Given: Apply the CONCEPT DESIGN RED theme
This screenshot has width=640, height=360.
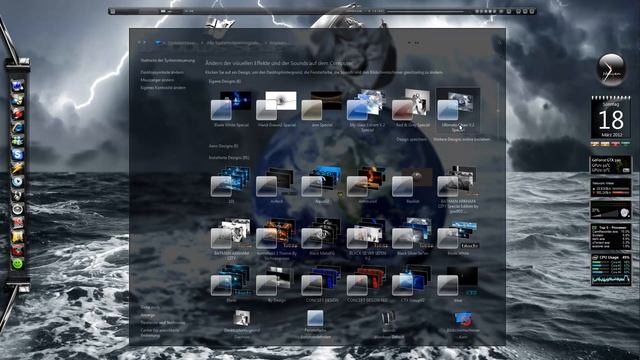Looking at the screenshot, I should pos(367,284).
